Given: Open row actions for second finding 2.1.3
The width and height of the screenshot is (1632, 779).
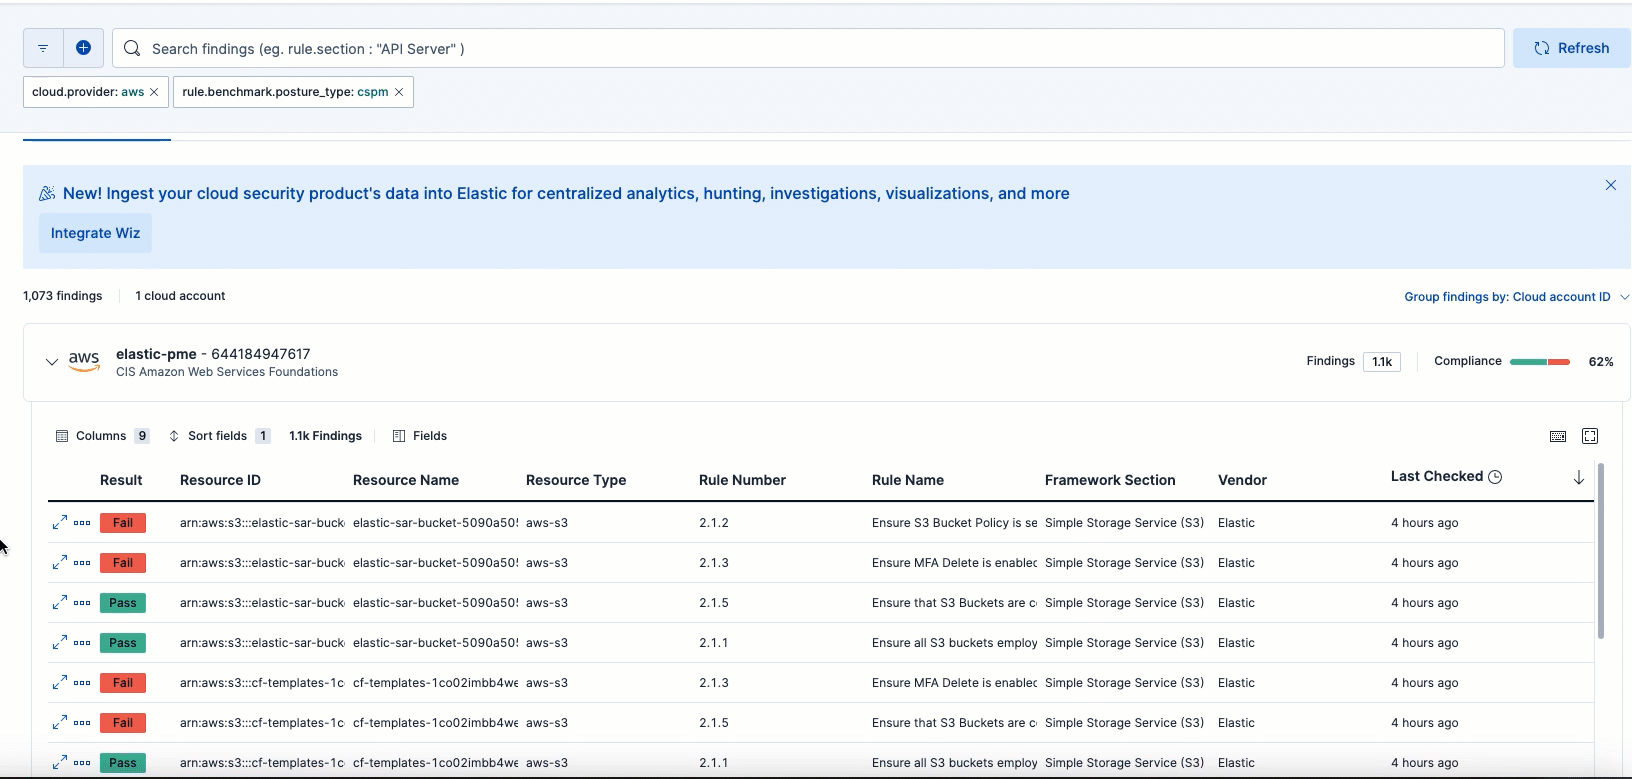Looking at the screenshot, I should tap(82, 563).
